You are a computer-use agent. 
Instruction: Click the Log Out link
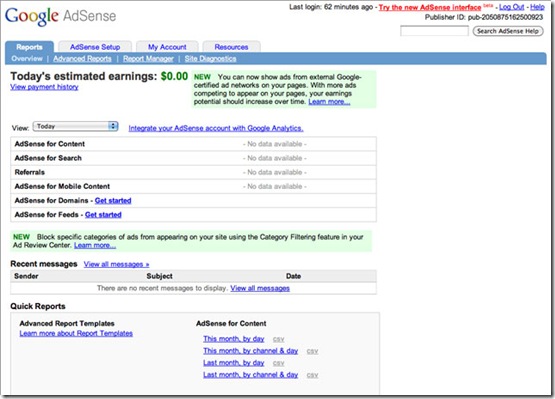[511, 7]
